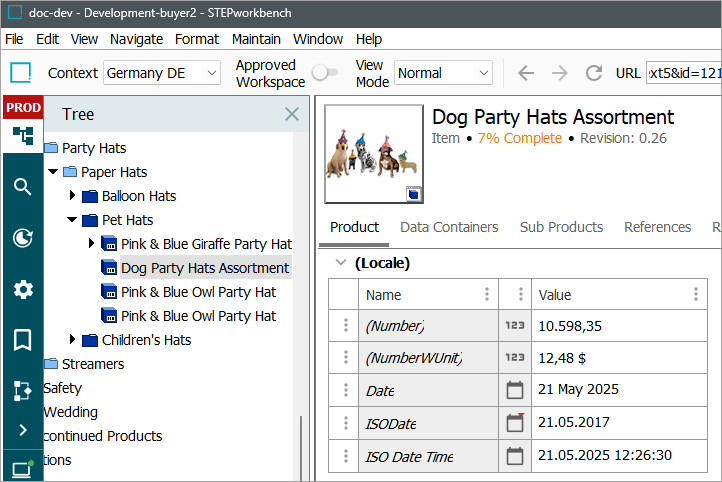The height and width of the screenshot is (482, 722).
Task: Click the reload arrow next to URL
Action: (593, 73)
